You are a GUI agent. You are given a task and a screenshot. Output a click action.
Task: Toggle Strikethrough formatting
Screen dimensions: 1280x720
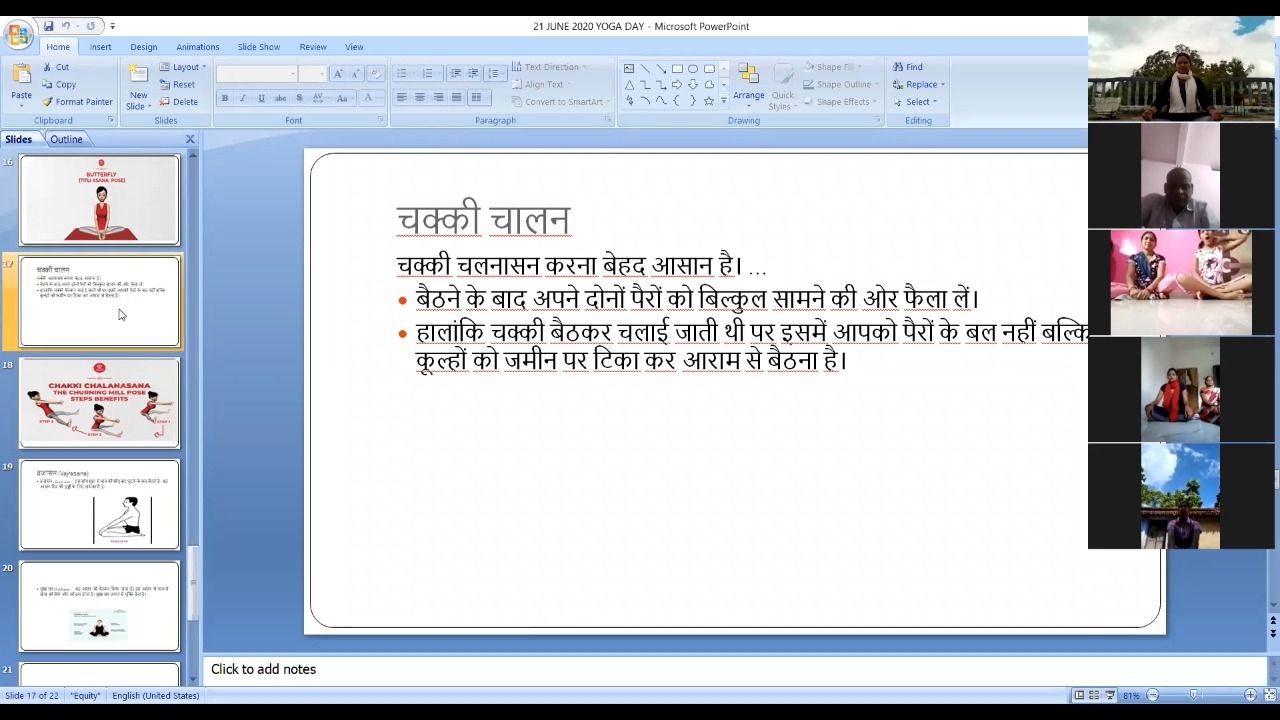click(280, 98)
